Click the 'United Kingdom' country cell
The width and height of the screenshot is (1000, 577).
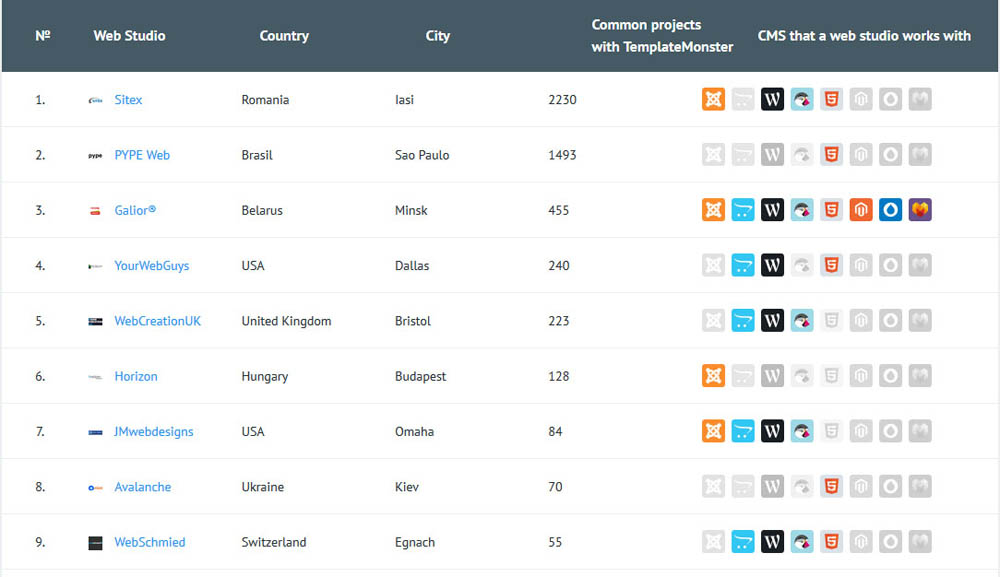pyautogui.click(x=286, y=321)
